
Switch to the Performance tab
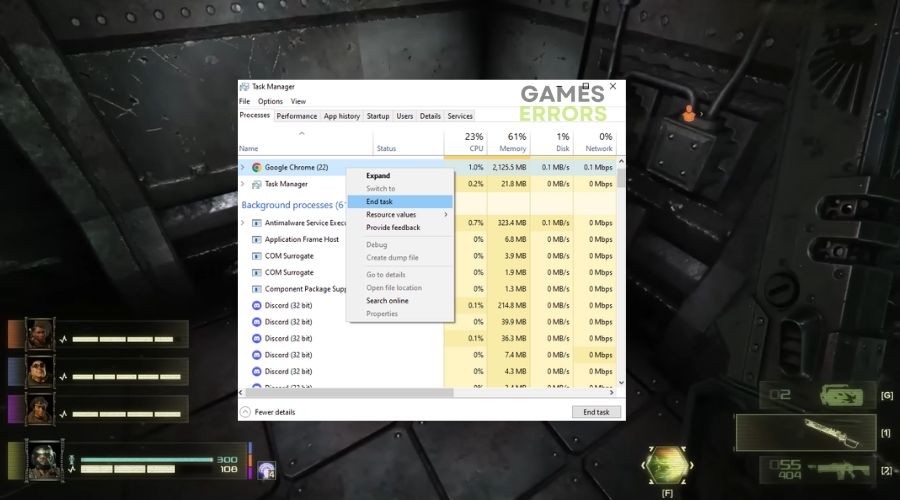tap(297, 116)
